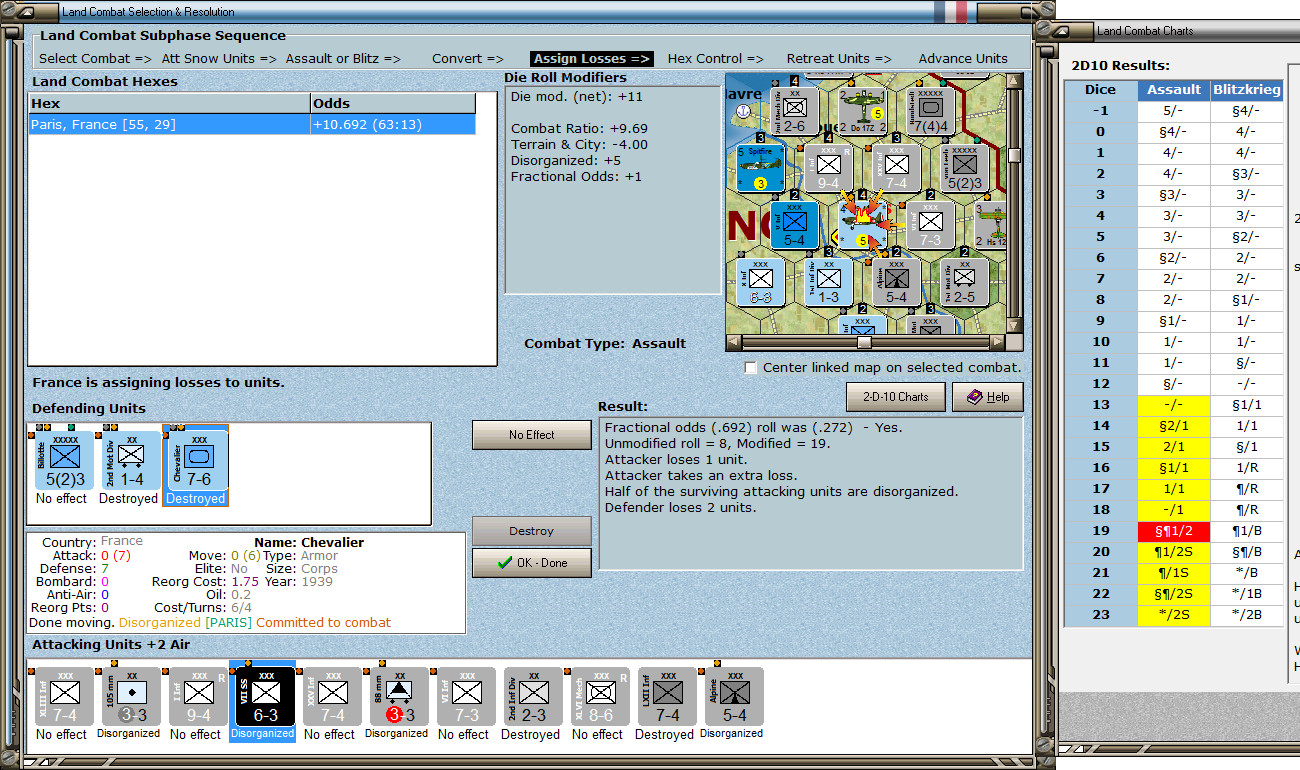Screen dimensions: 1300x770
Task: Open the Help button
Action: tap(987, 397)
